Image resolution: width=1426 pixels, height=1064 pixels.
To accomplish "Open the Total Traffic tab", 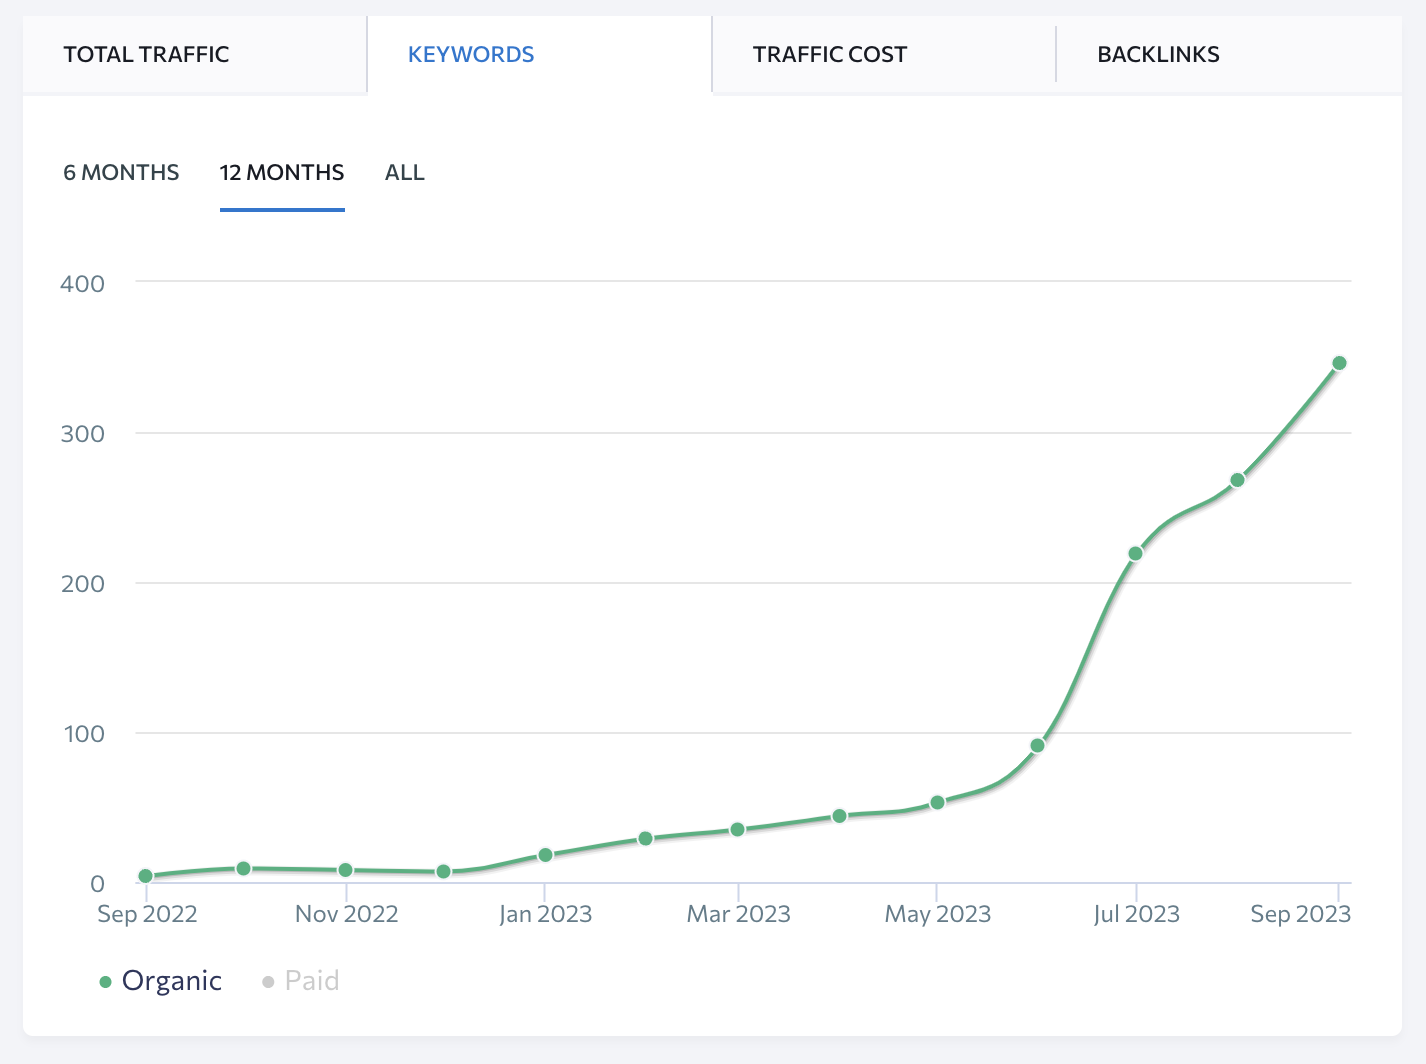I will point(146,55).
